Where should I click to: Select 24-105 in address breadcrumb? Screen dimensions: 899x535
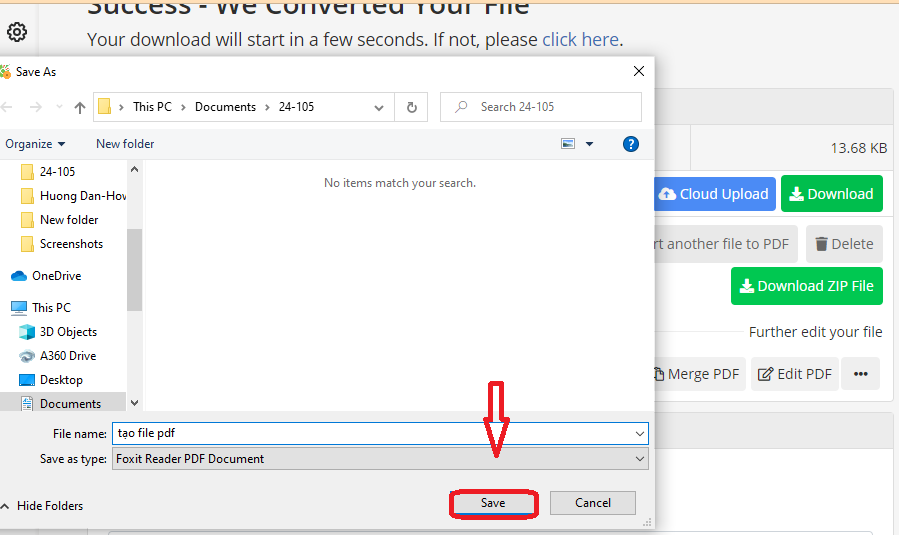[296, 107]
